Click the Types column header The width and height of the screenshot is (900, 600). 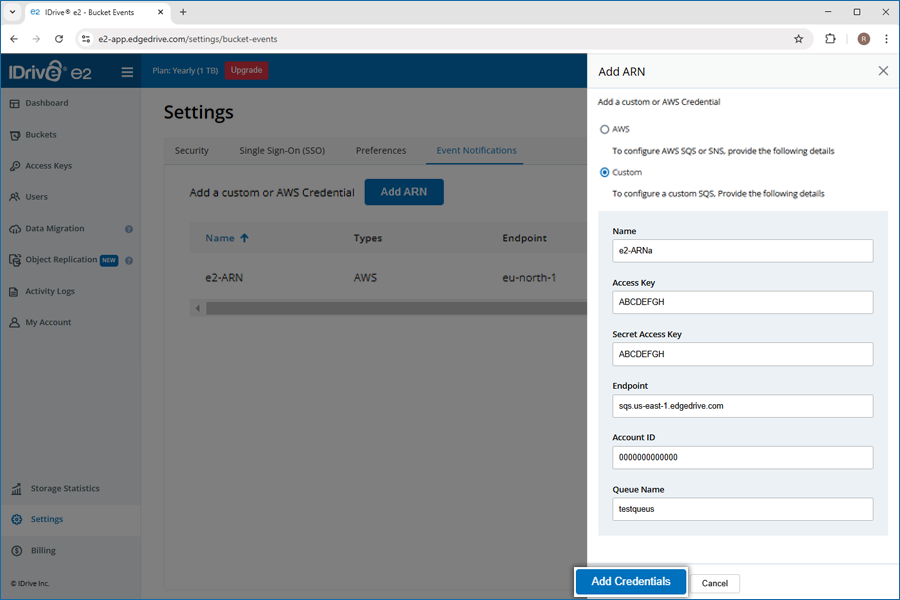(x=368, y=238)
